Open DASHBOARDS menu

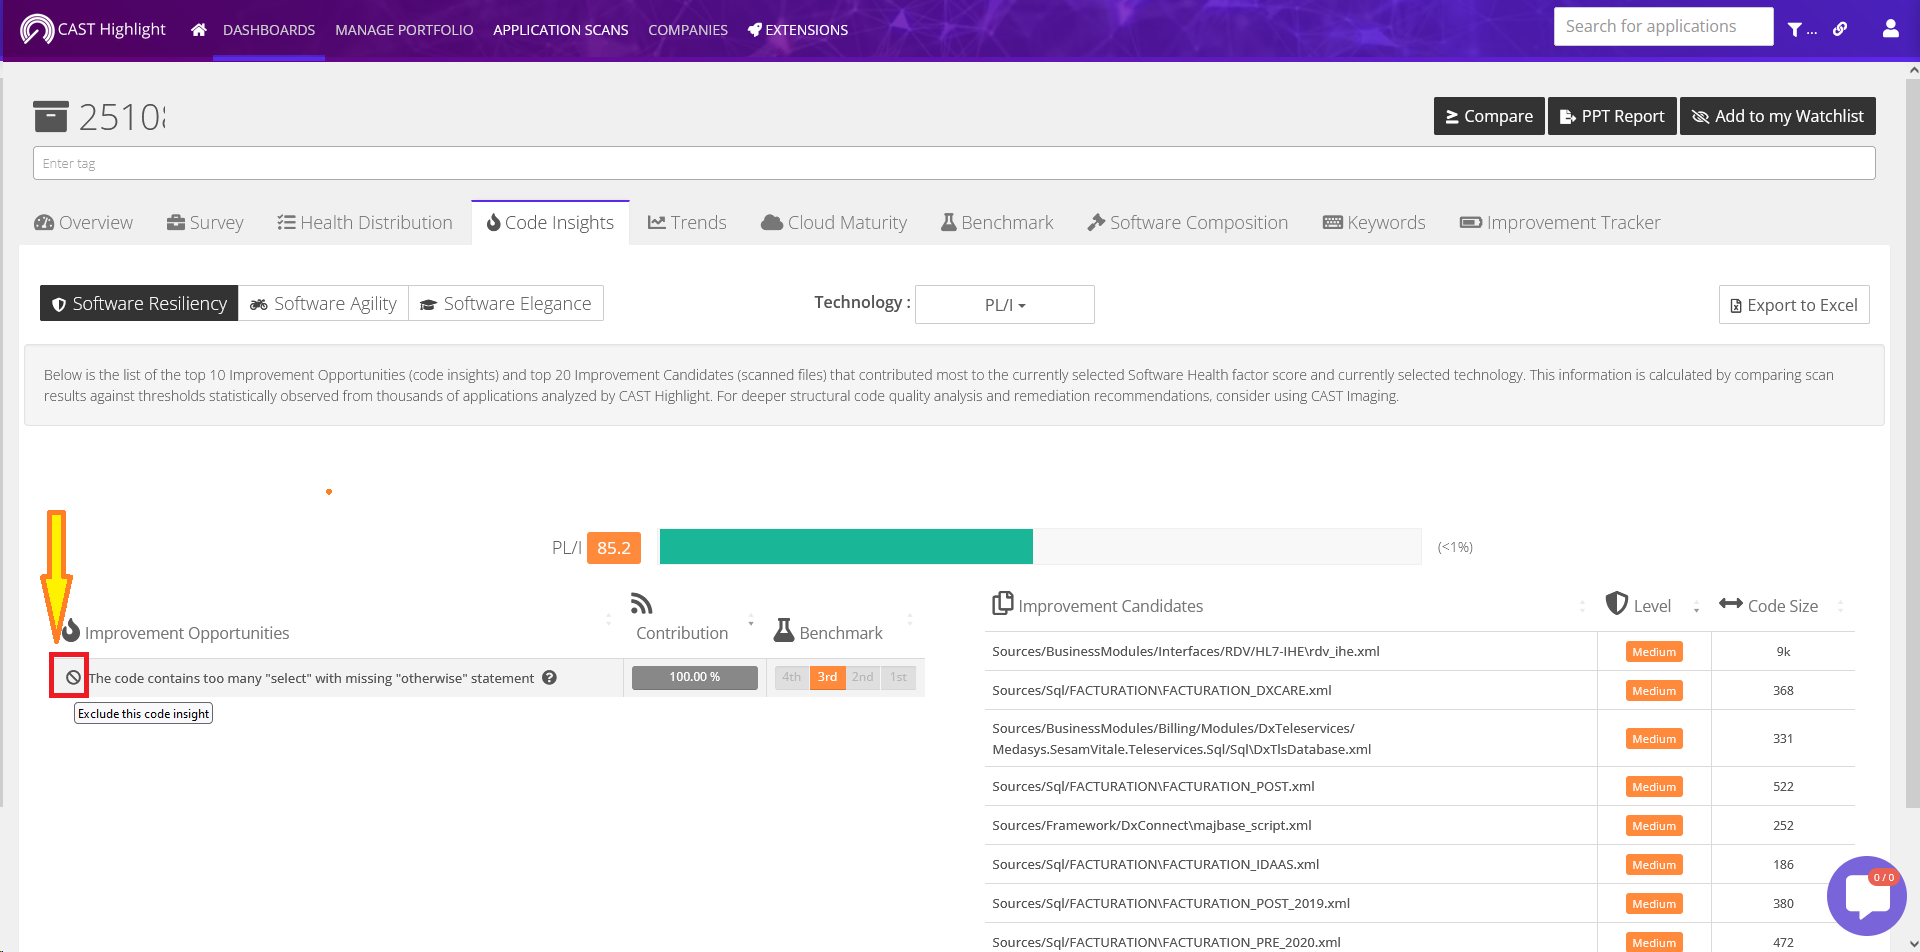[x=269, y=30]
